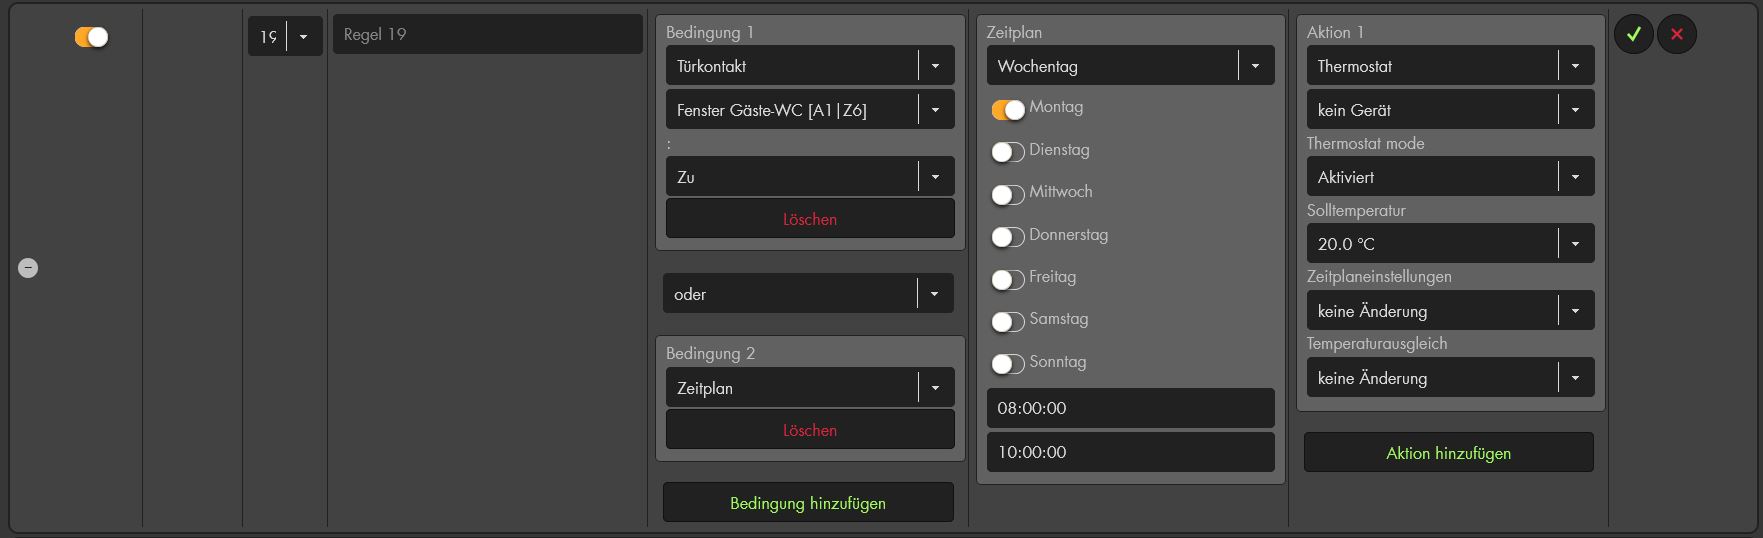Viewport: 1763px width, 538px height.
Task: Enable the Dienstag weekday toggle
Action: coord(1008,151)
